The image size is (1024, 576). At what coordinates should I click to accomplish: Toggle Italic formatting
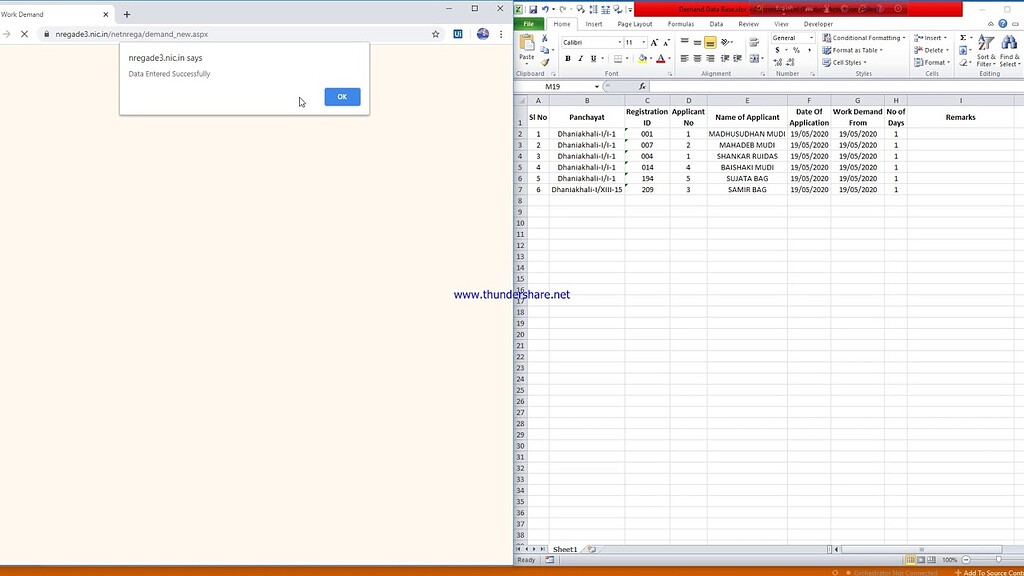click(580, 58)
